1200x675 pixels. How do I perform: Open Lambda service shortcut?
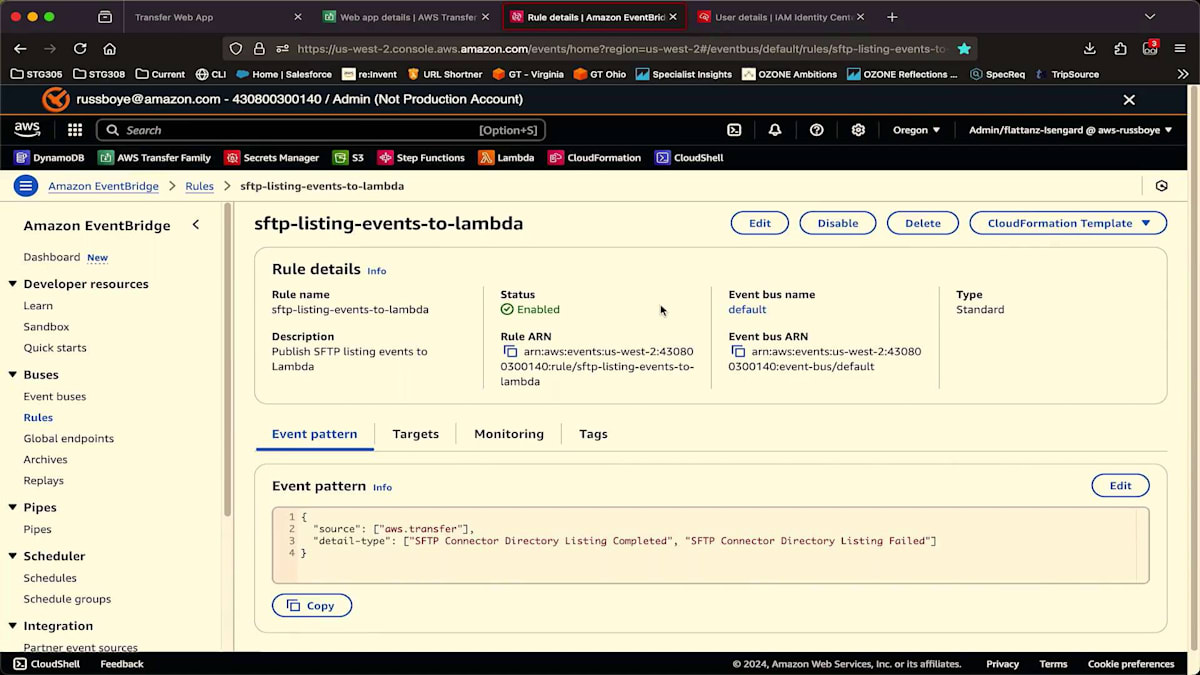click(x=506, y=158)
